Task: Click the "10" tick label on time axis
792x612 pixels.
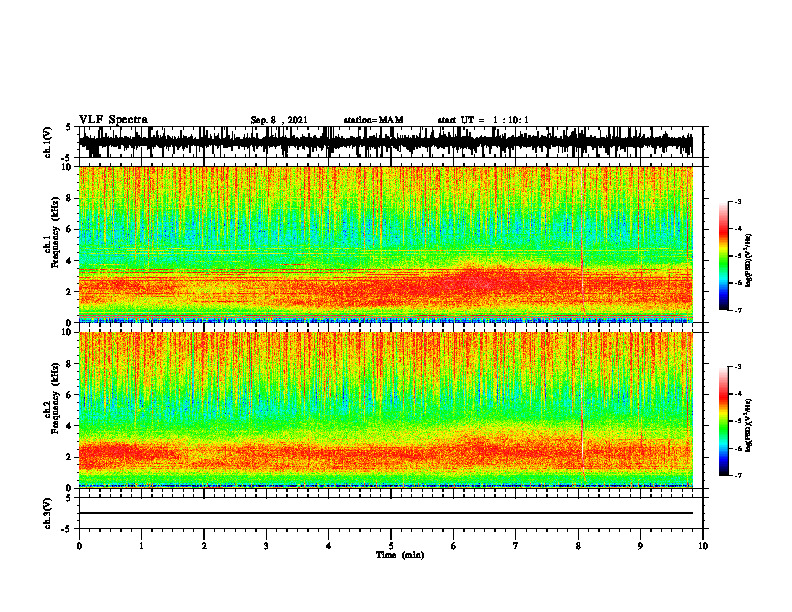Action: point(703,546)
